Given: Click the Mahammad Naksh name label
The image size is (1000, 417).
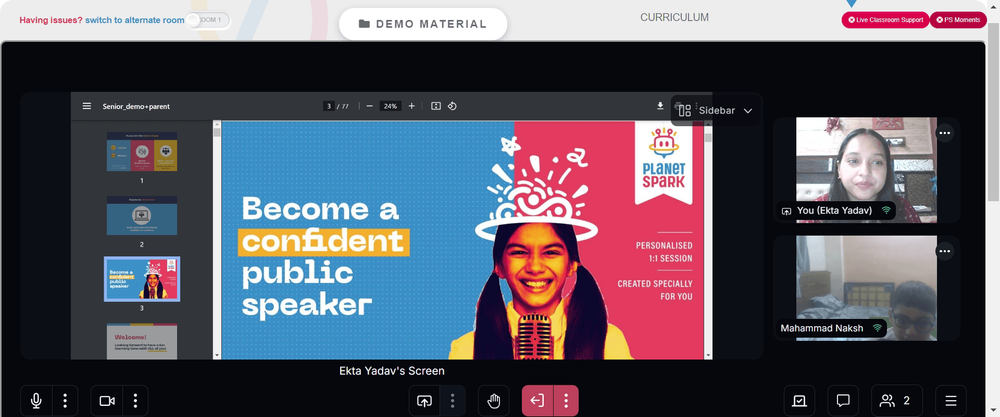Looking at the screenshot, I should click(821, 328).
